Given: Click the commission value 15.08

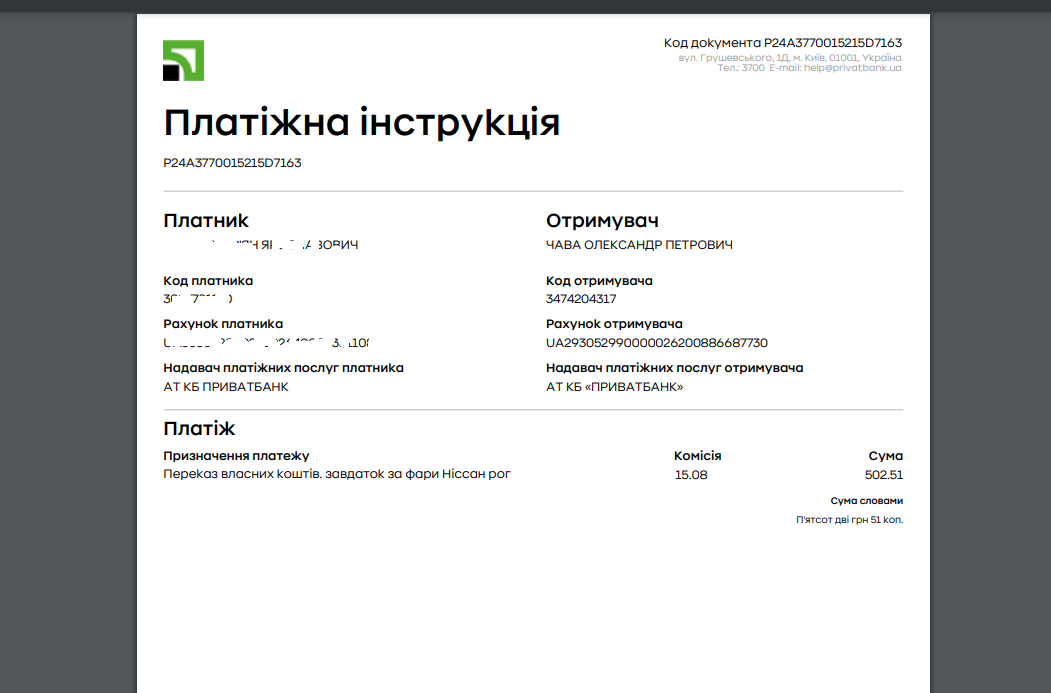Looking at the screenshot, I should 691,475.
